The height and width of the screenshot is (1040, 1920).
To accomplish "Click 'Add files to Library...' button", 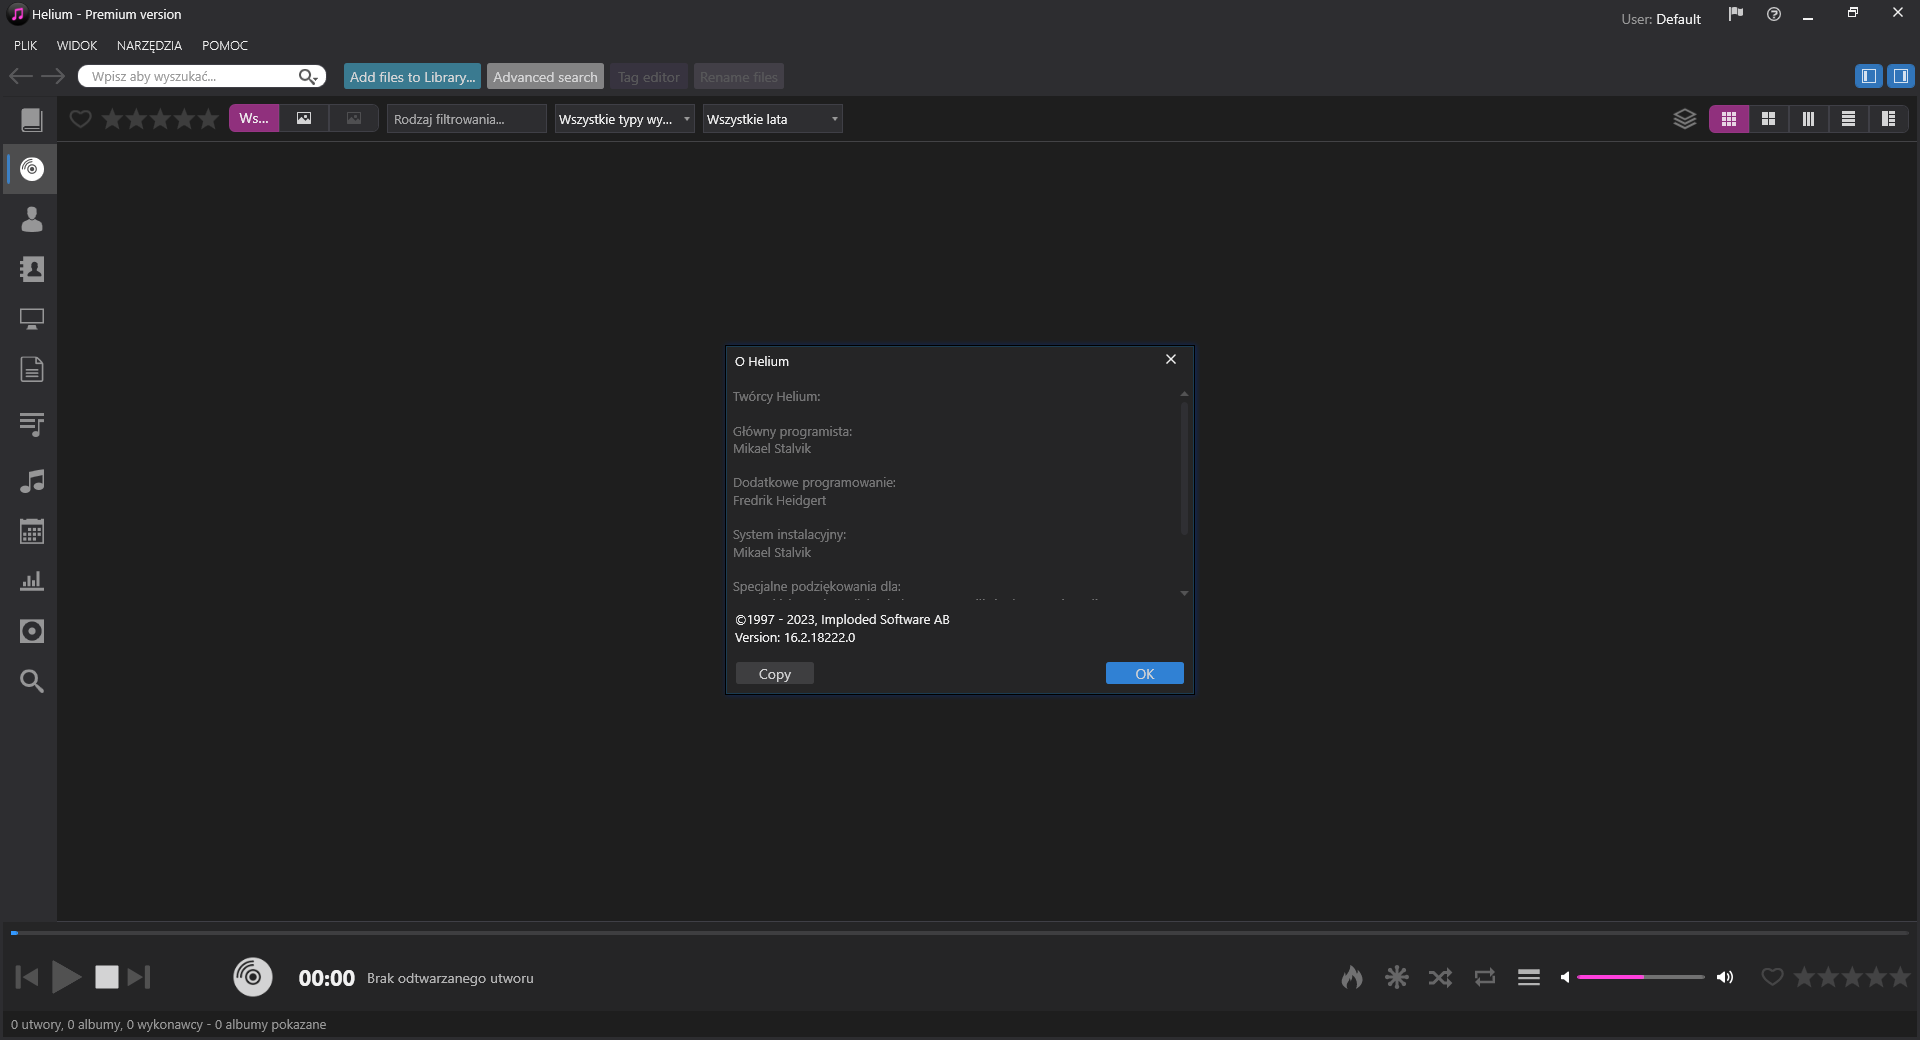I will coord(413,77).
